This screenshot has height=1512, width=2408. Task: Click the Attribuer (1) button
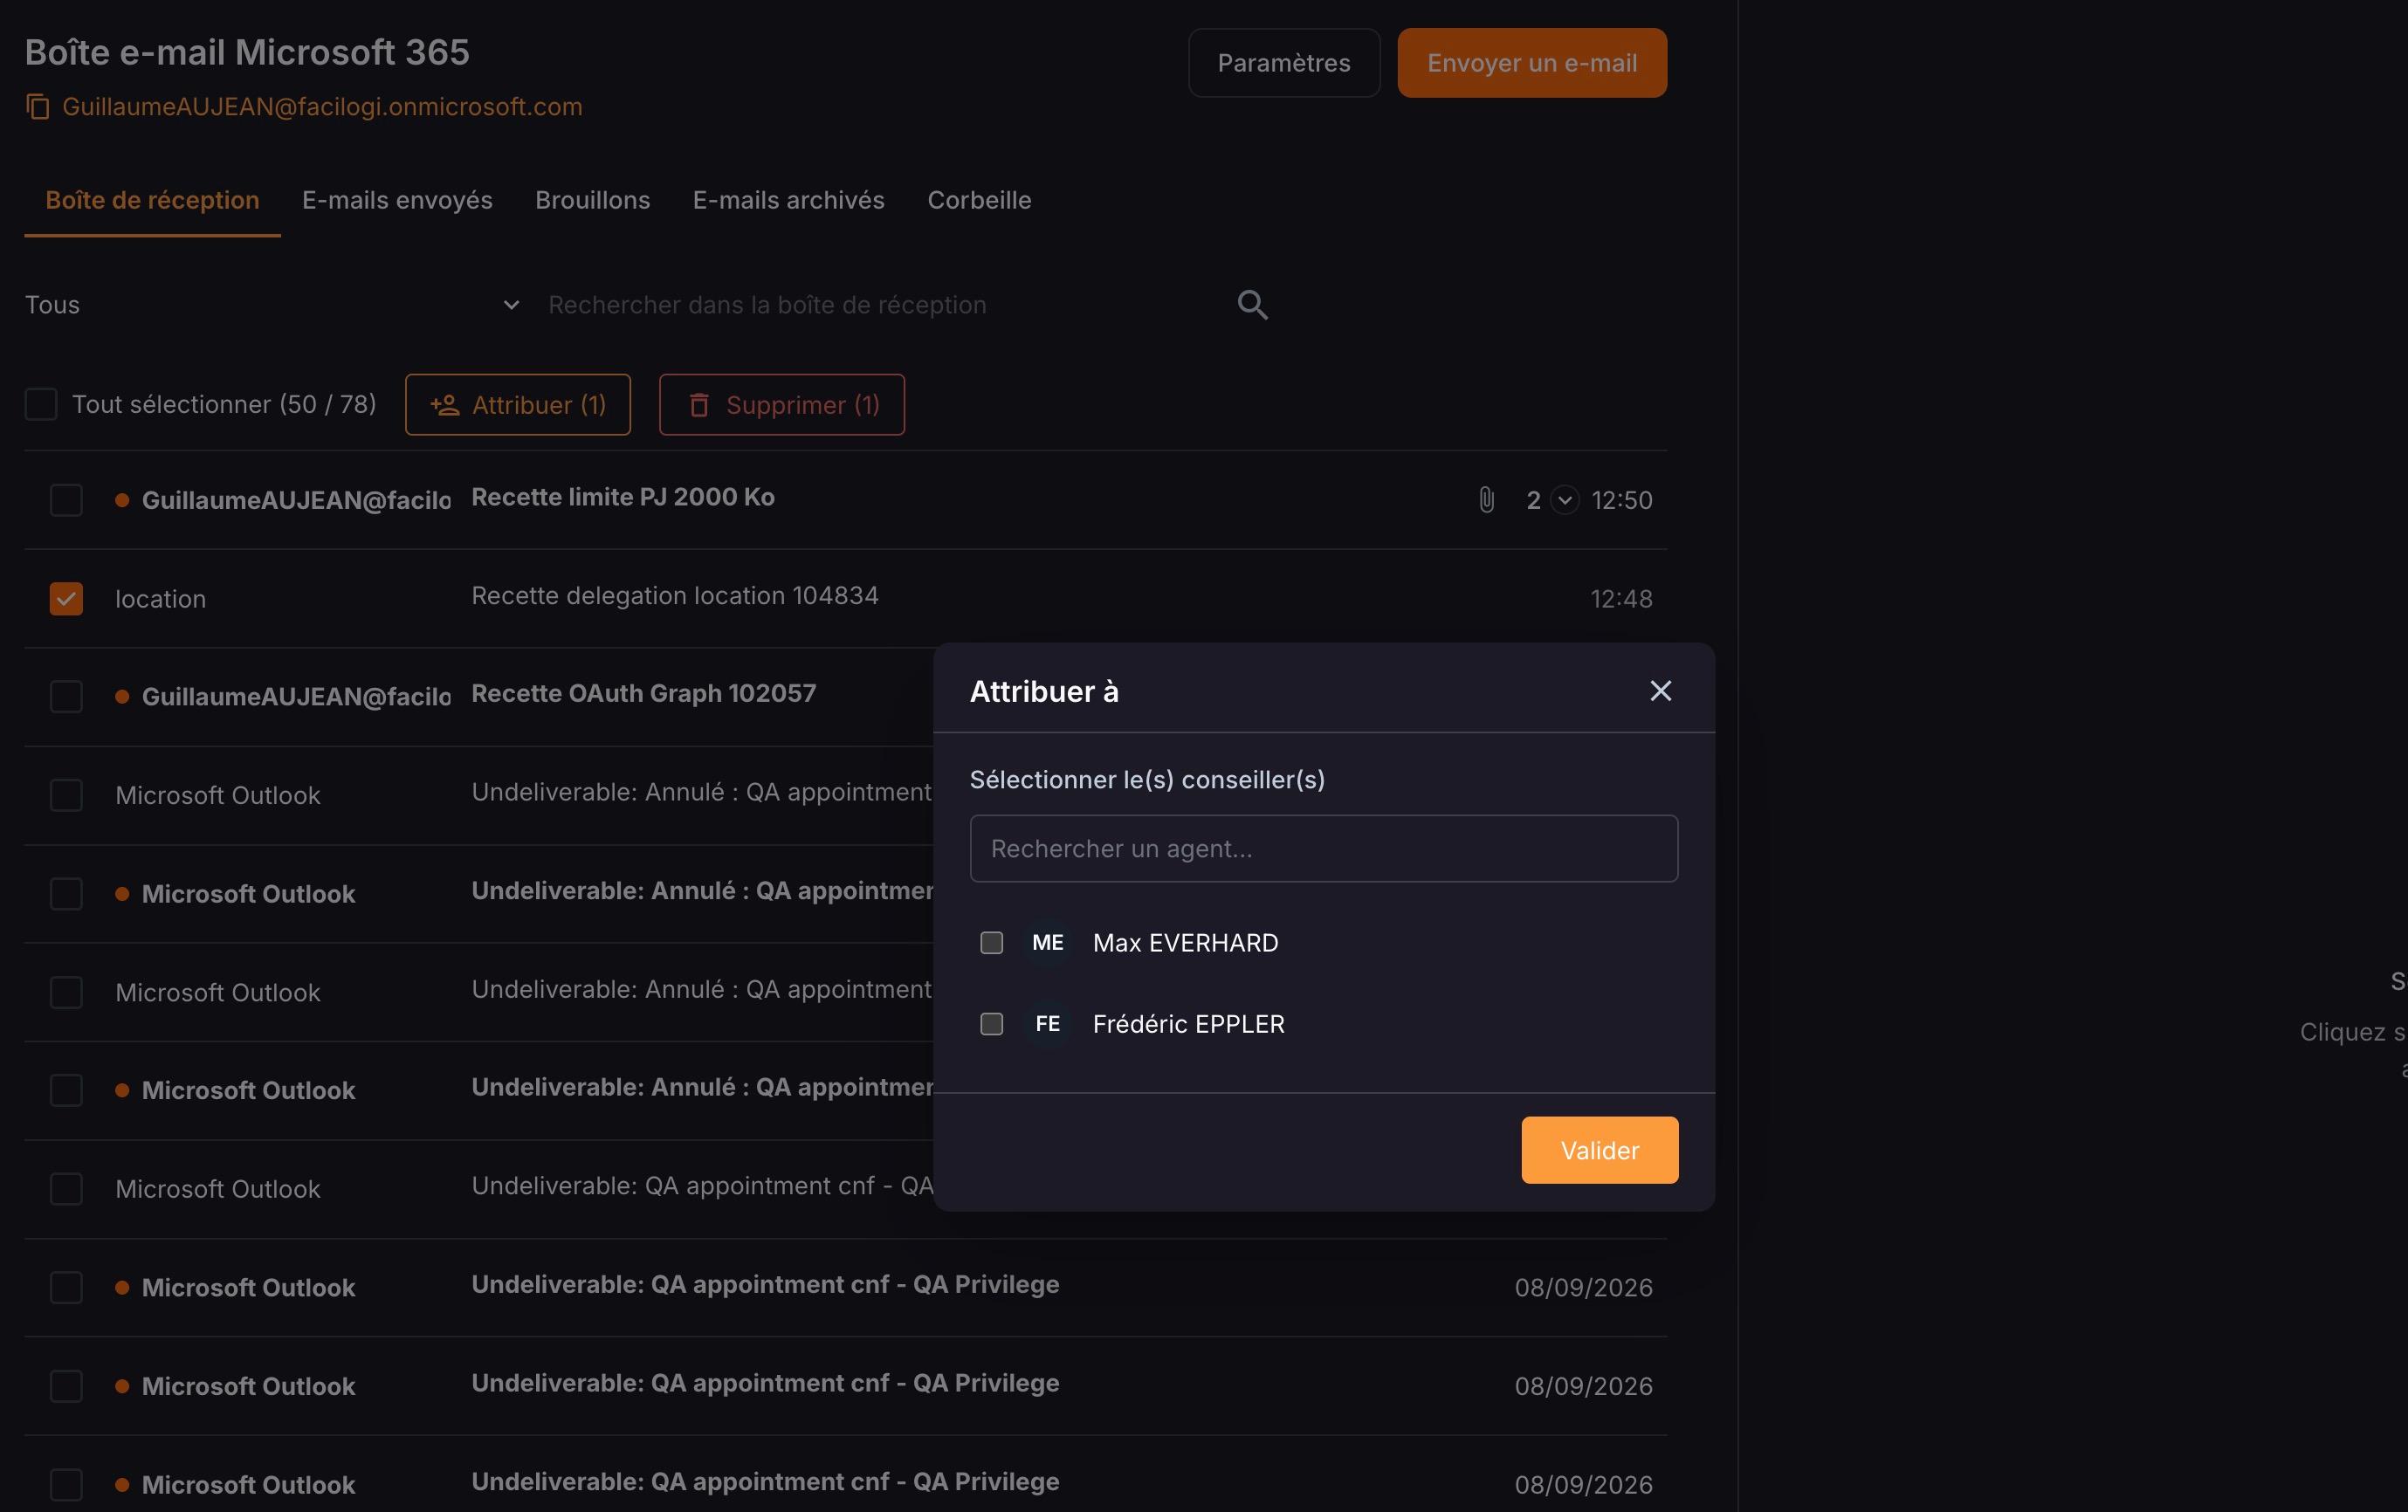[517, 405]
